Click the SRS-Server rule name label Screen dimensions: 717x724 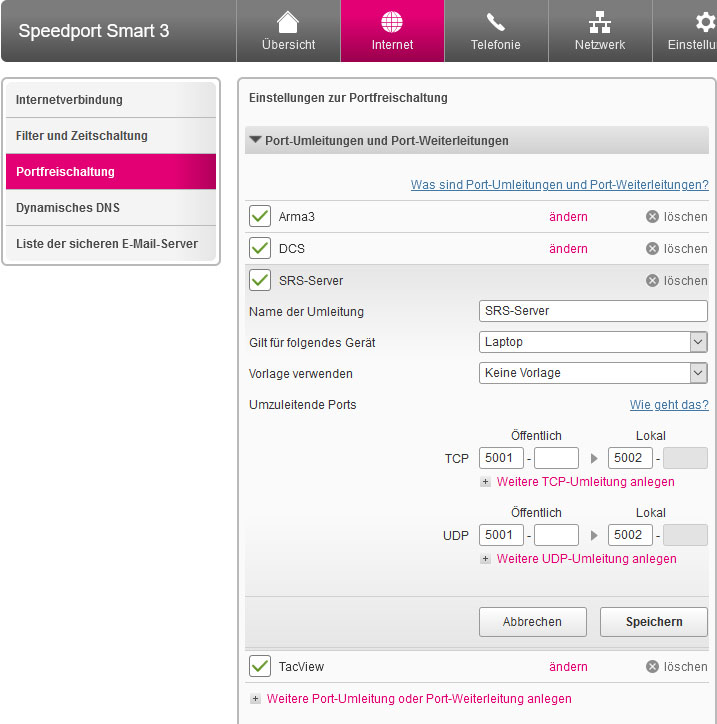pyautogui.click(x=311, y=281)
